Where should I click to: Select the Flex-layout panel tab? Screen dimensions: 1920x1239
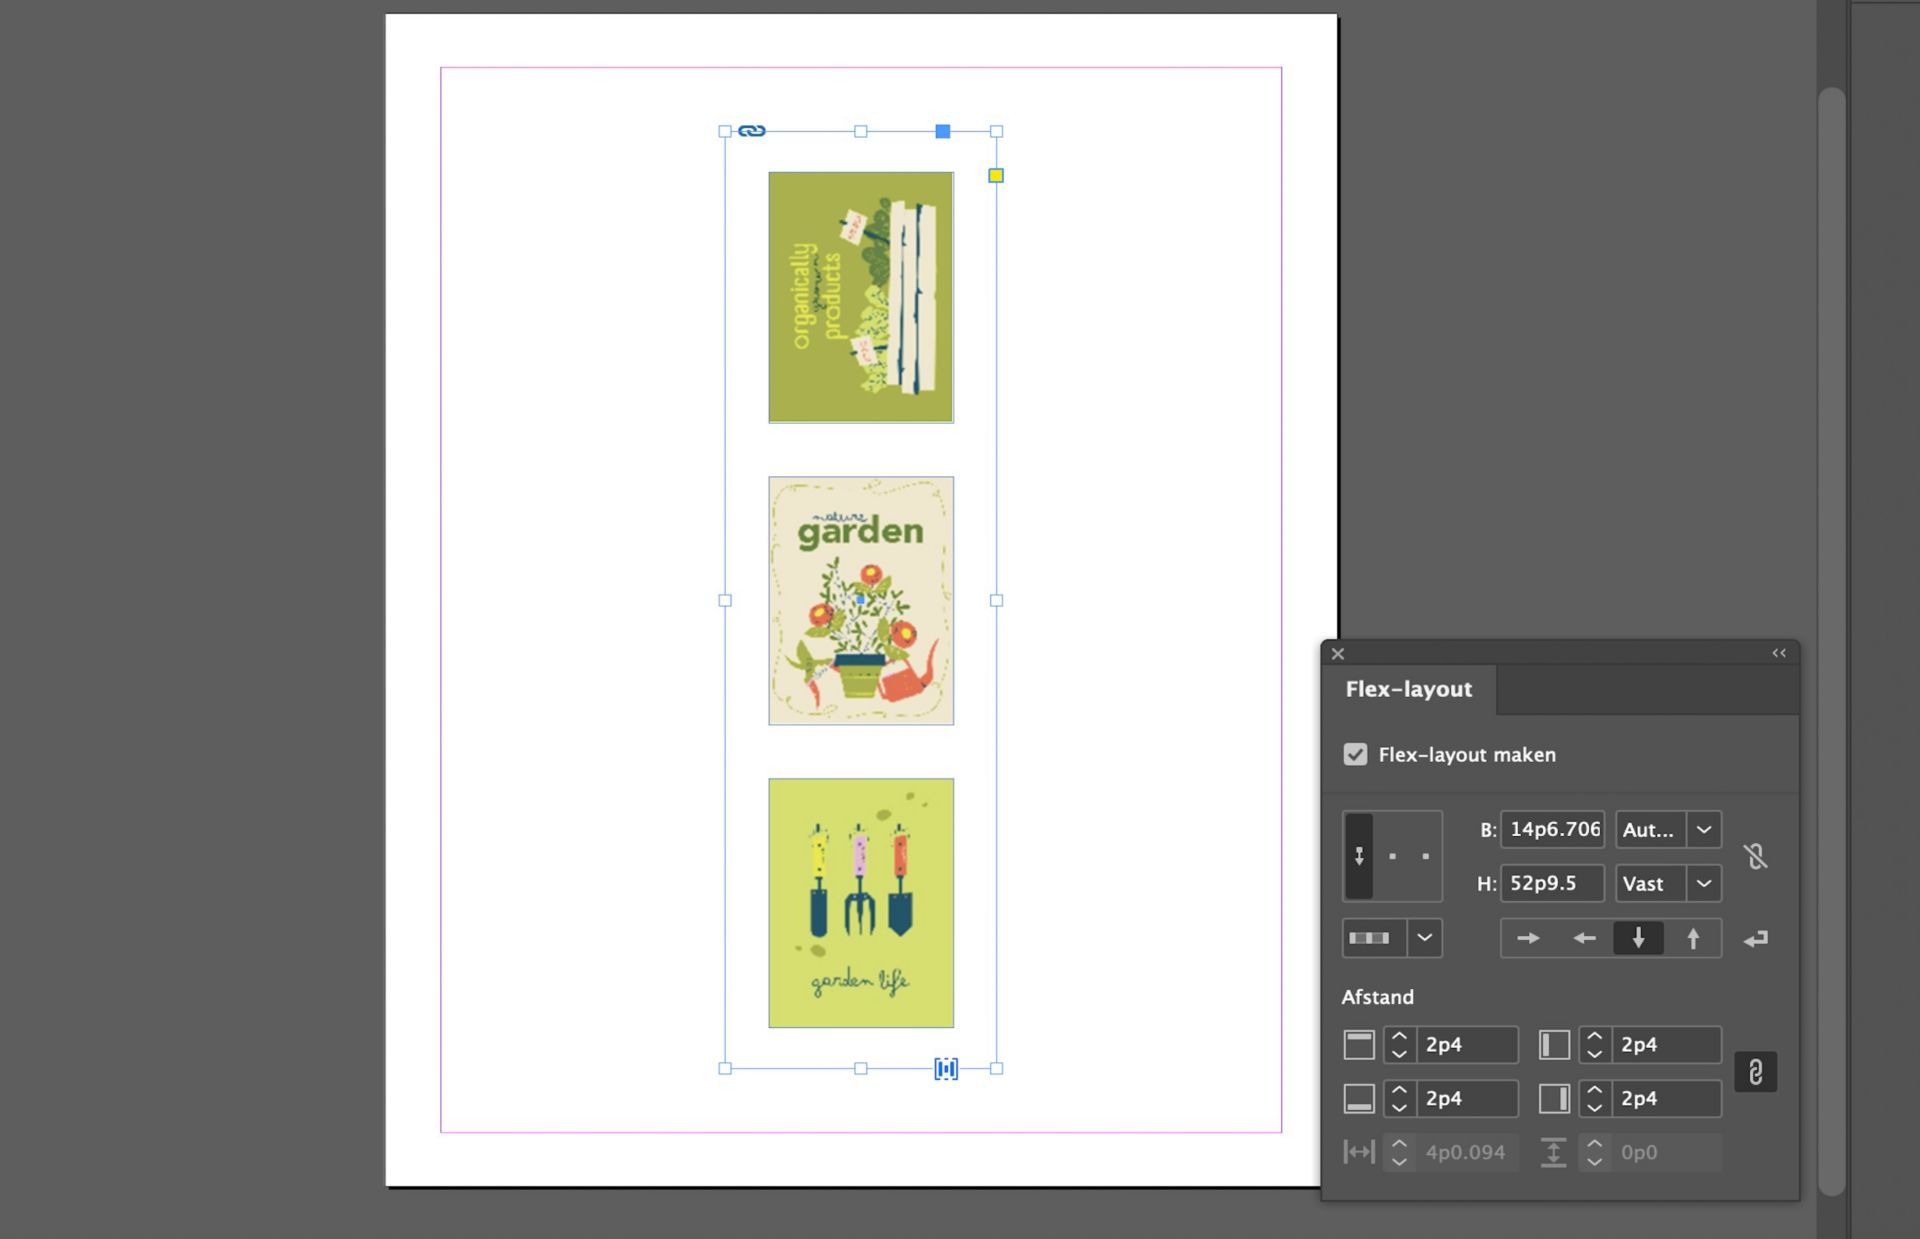(x=1409, y=689)
